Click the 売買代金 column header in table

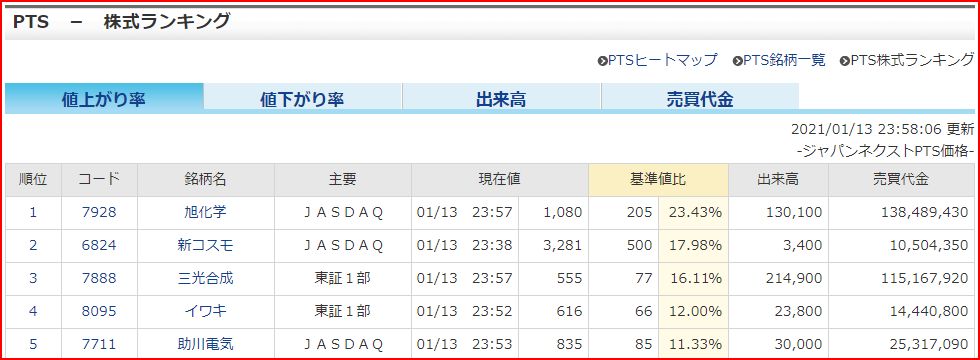[901, 180]
